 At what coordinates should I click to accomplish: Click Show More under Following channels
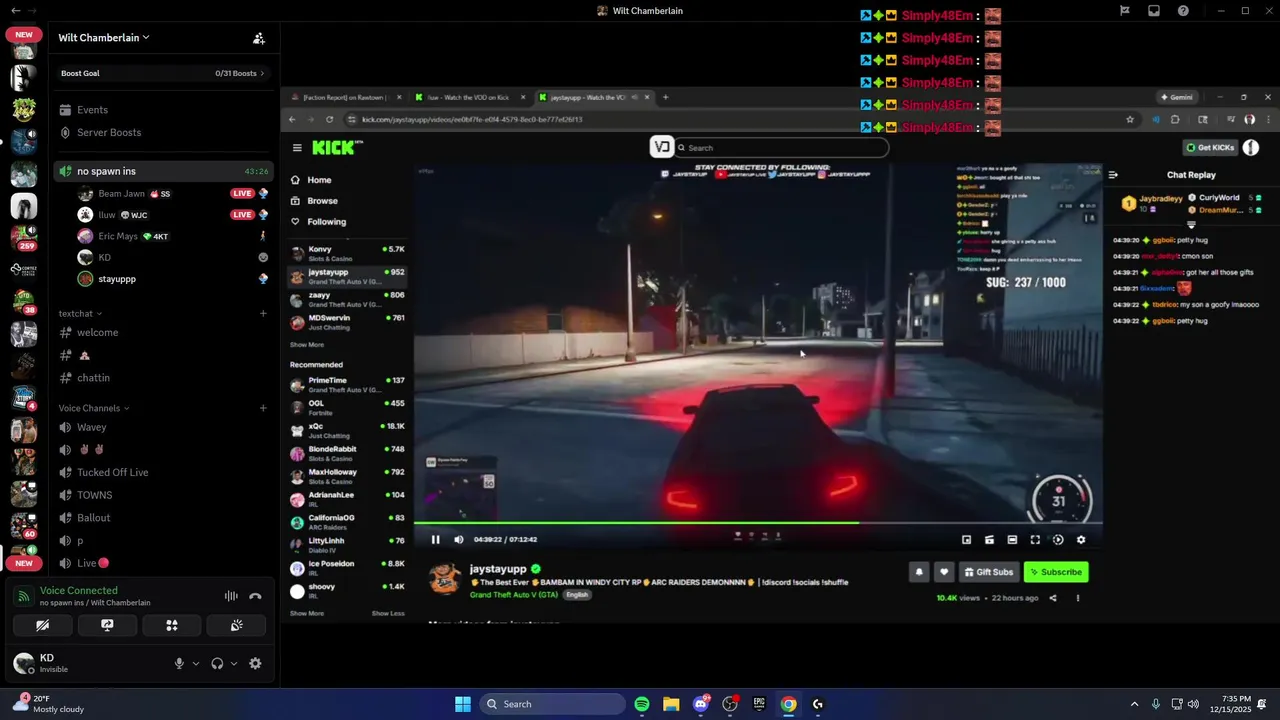click(307, 345)
